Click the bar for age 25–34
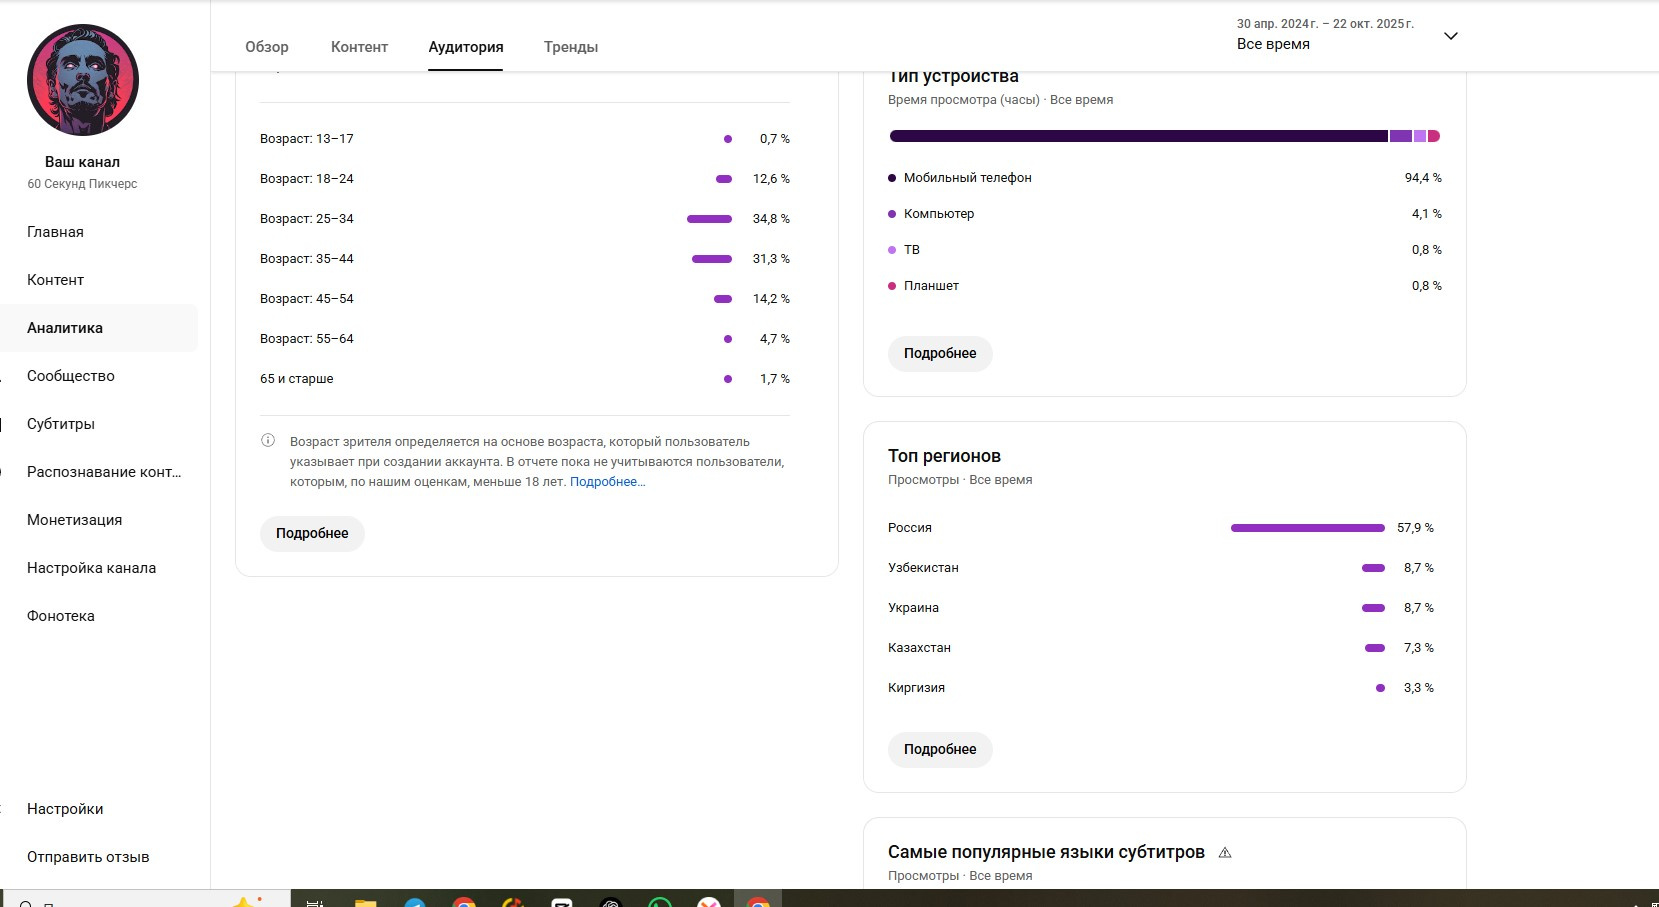The image size is (1659, 907). 710,219
